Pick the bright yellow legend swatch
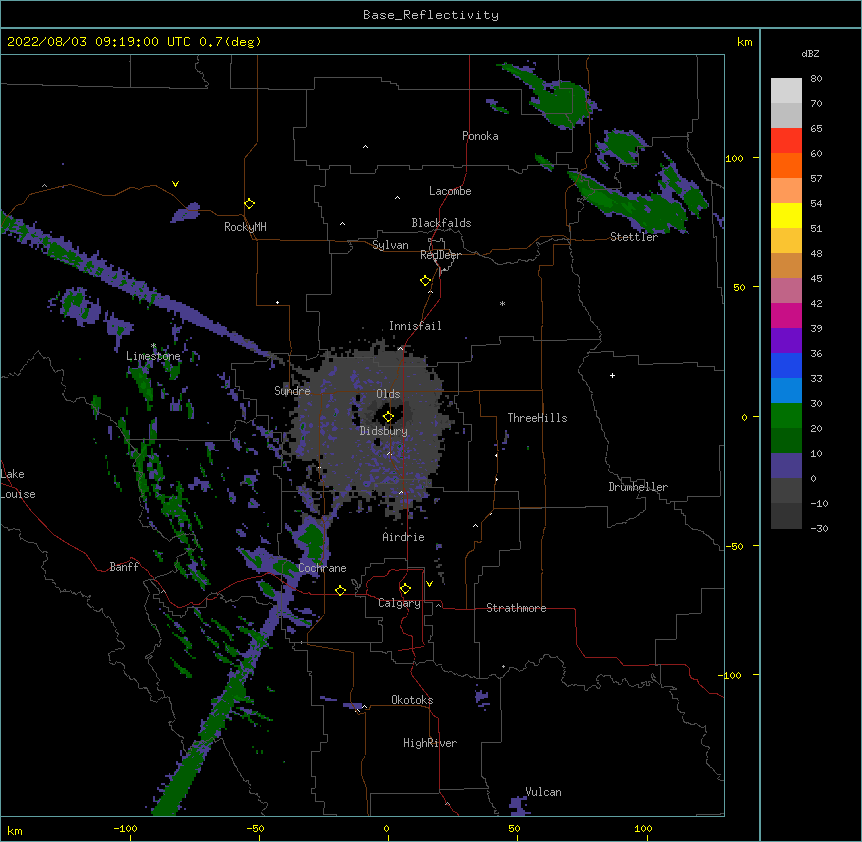Screen dimensions: 862x842 tap(786, 215)
